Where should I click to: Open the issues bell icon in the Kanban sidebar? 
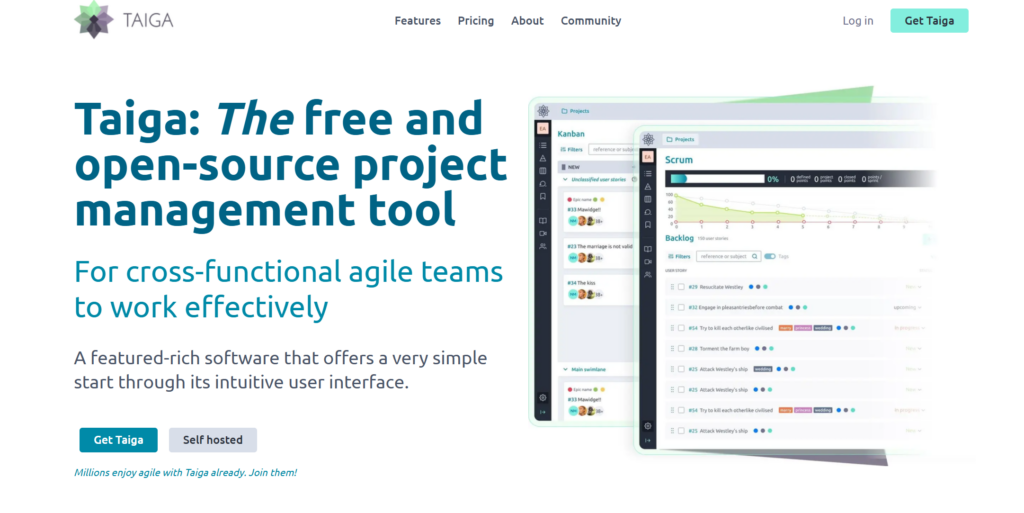tap(543, 183)
